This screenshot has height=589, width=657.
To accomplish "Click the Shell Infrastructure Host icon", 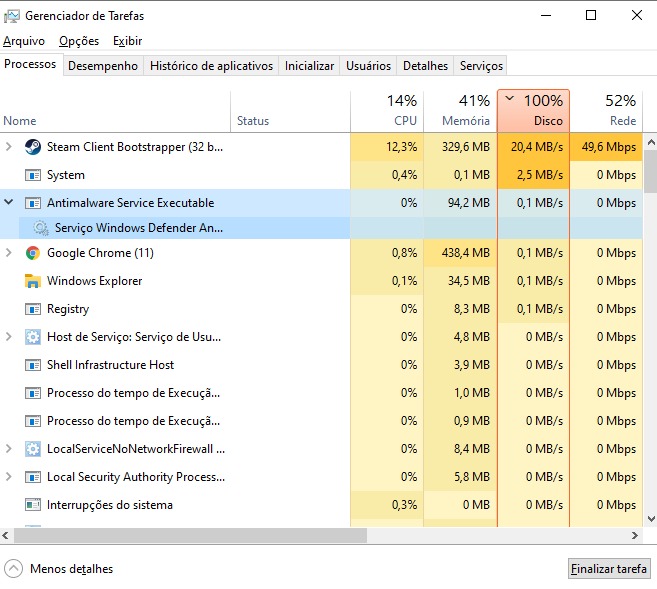I will click(x=33, y=365).
